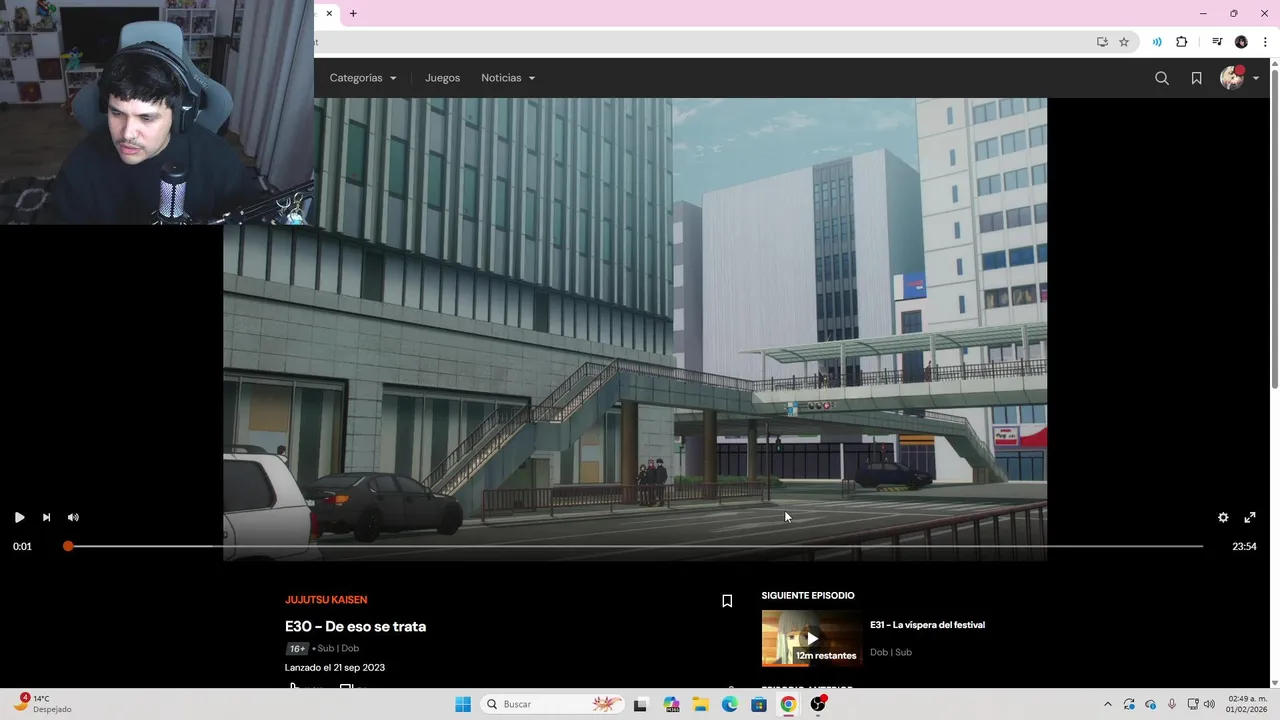Image resolution: width=1280 pixels, height=720 pixels.
Task: Seek on the video progress track
Action: pos(635,546)
